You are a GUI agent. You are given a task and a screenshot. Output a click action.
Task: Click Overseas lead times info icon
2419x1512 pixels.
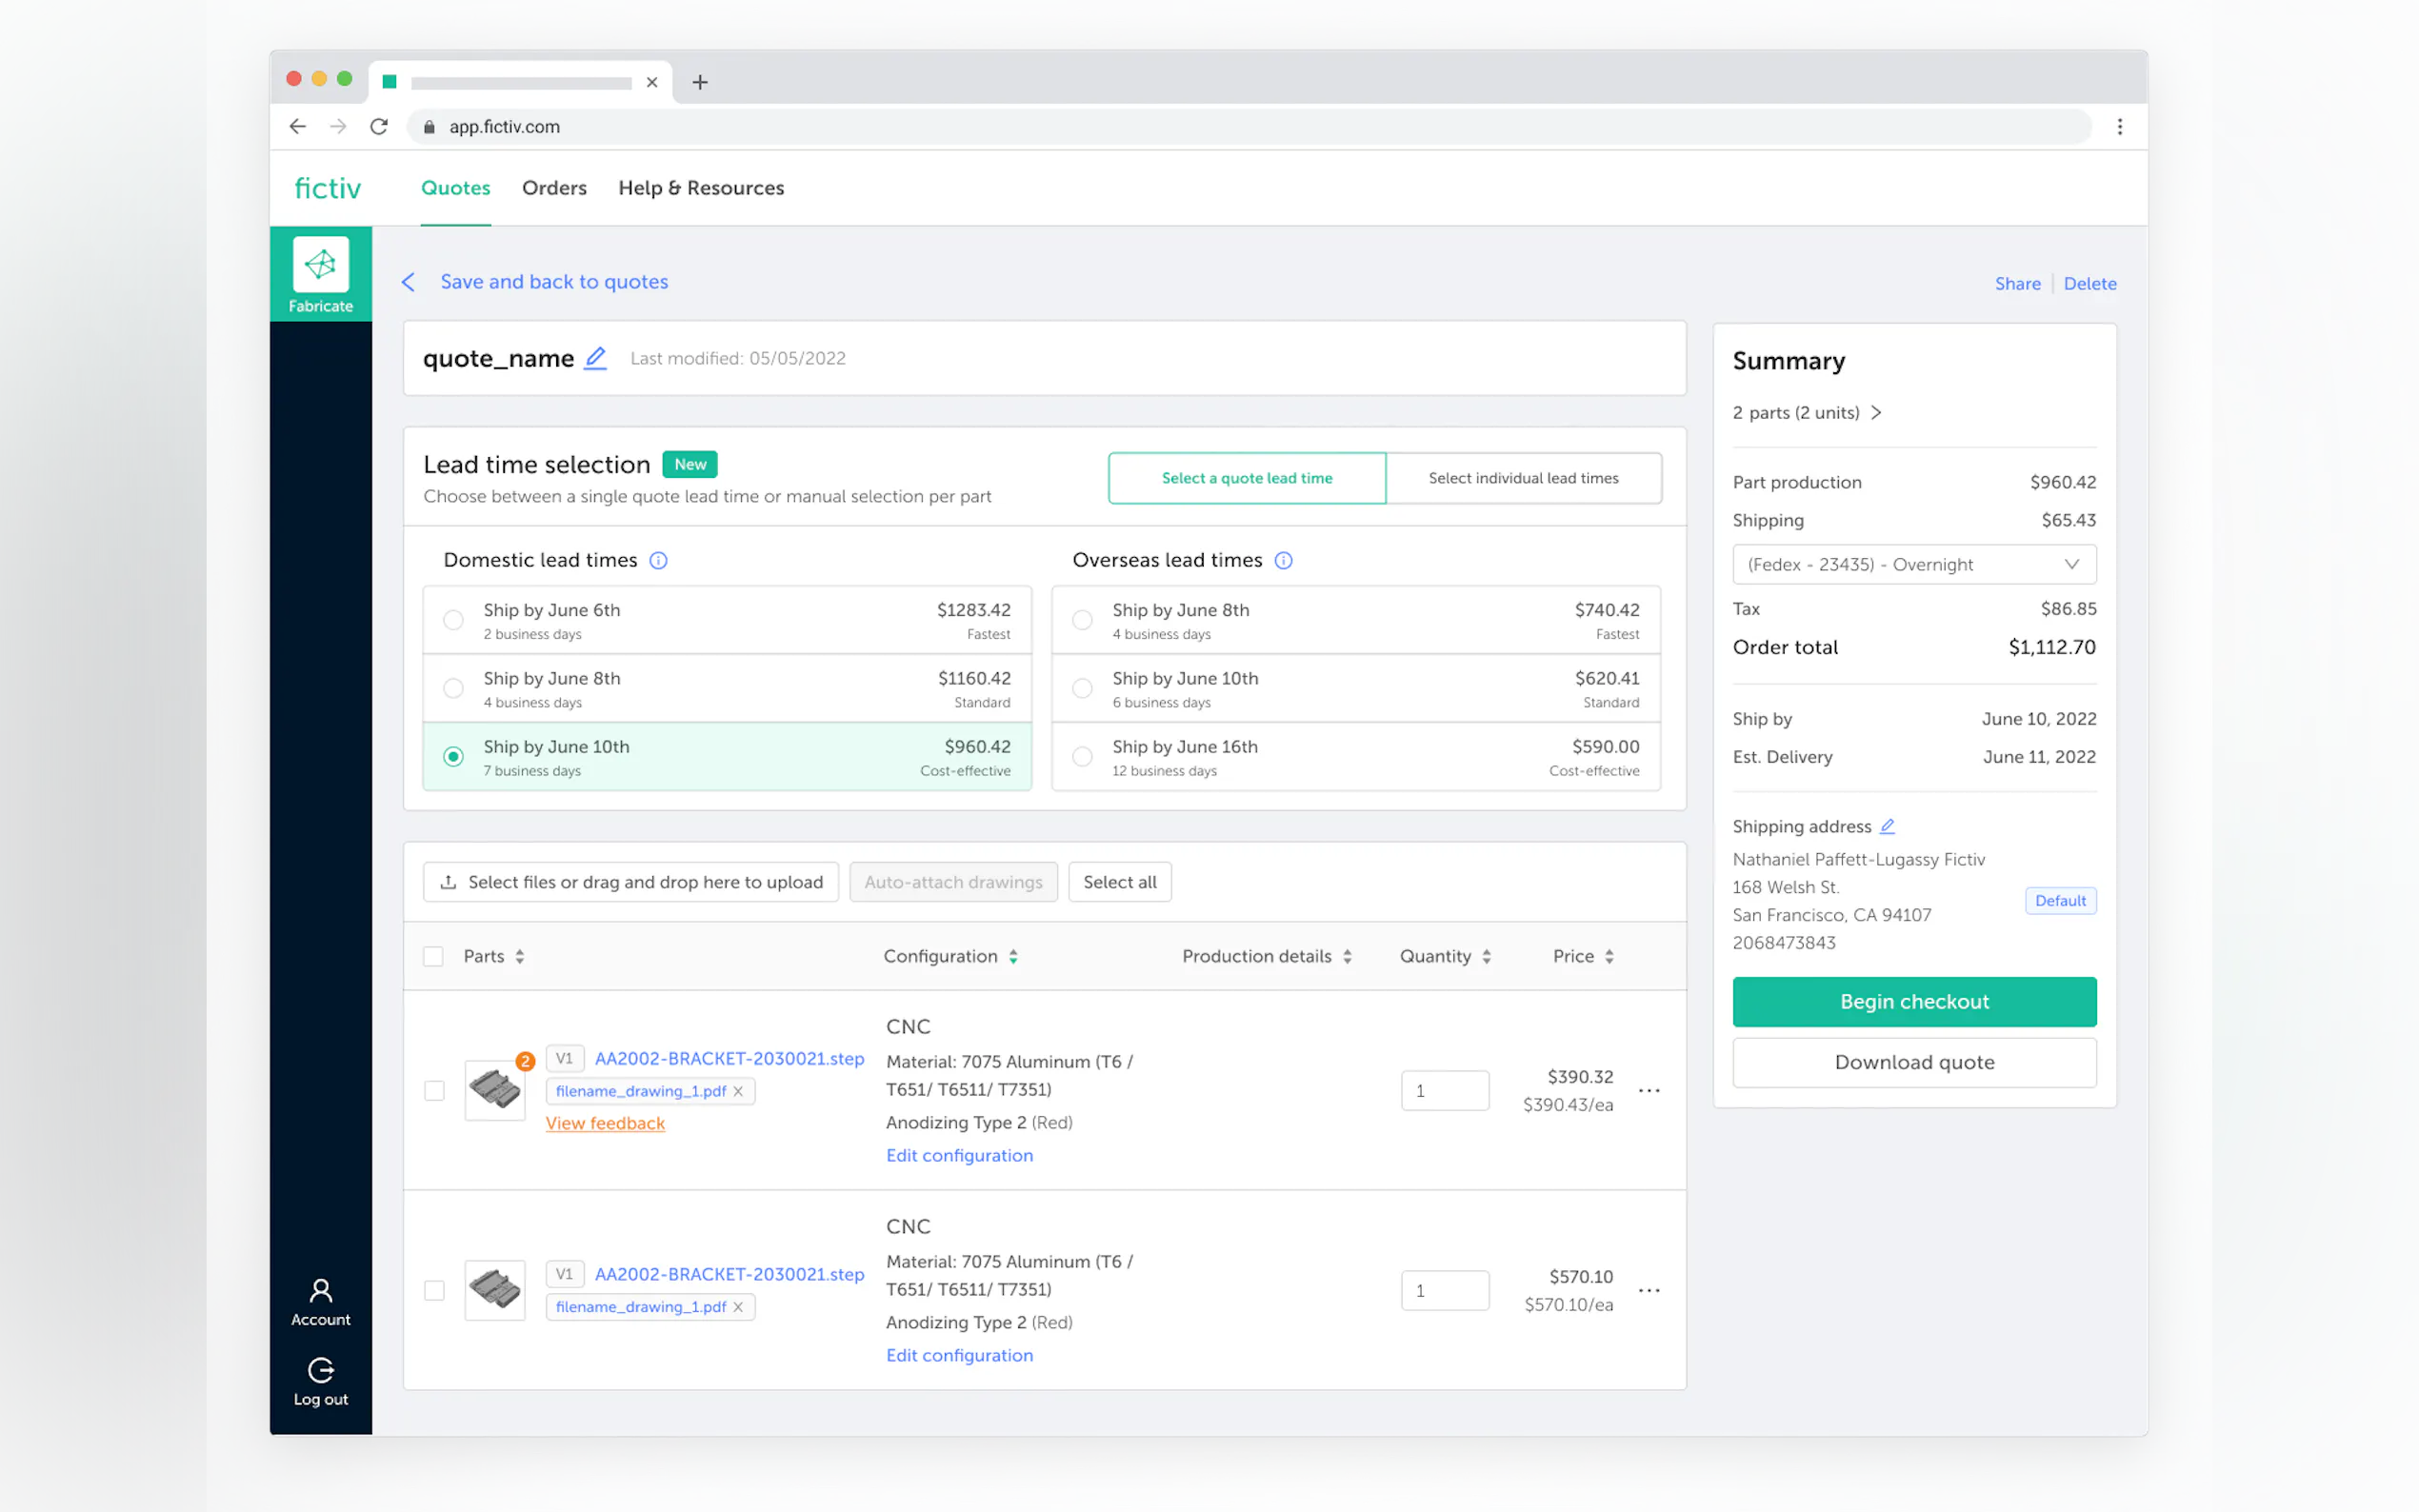[1283, 560]
